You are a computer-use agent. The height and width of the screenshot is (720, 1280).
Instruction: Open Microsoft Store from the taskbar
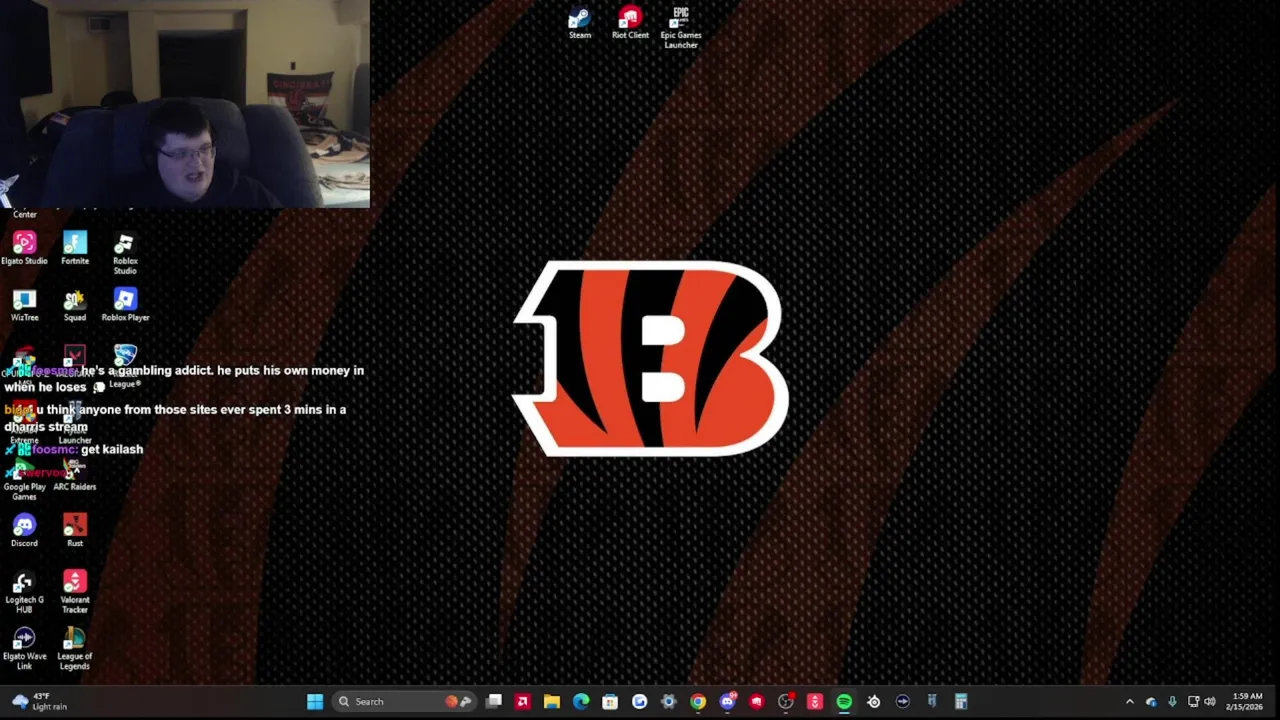click(x=610, y=702)
